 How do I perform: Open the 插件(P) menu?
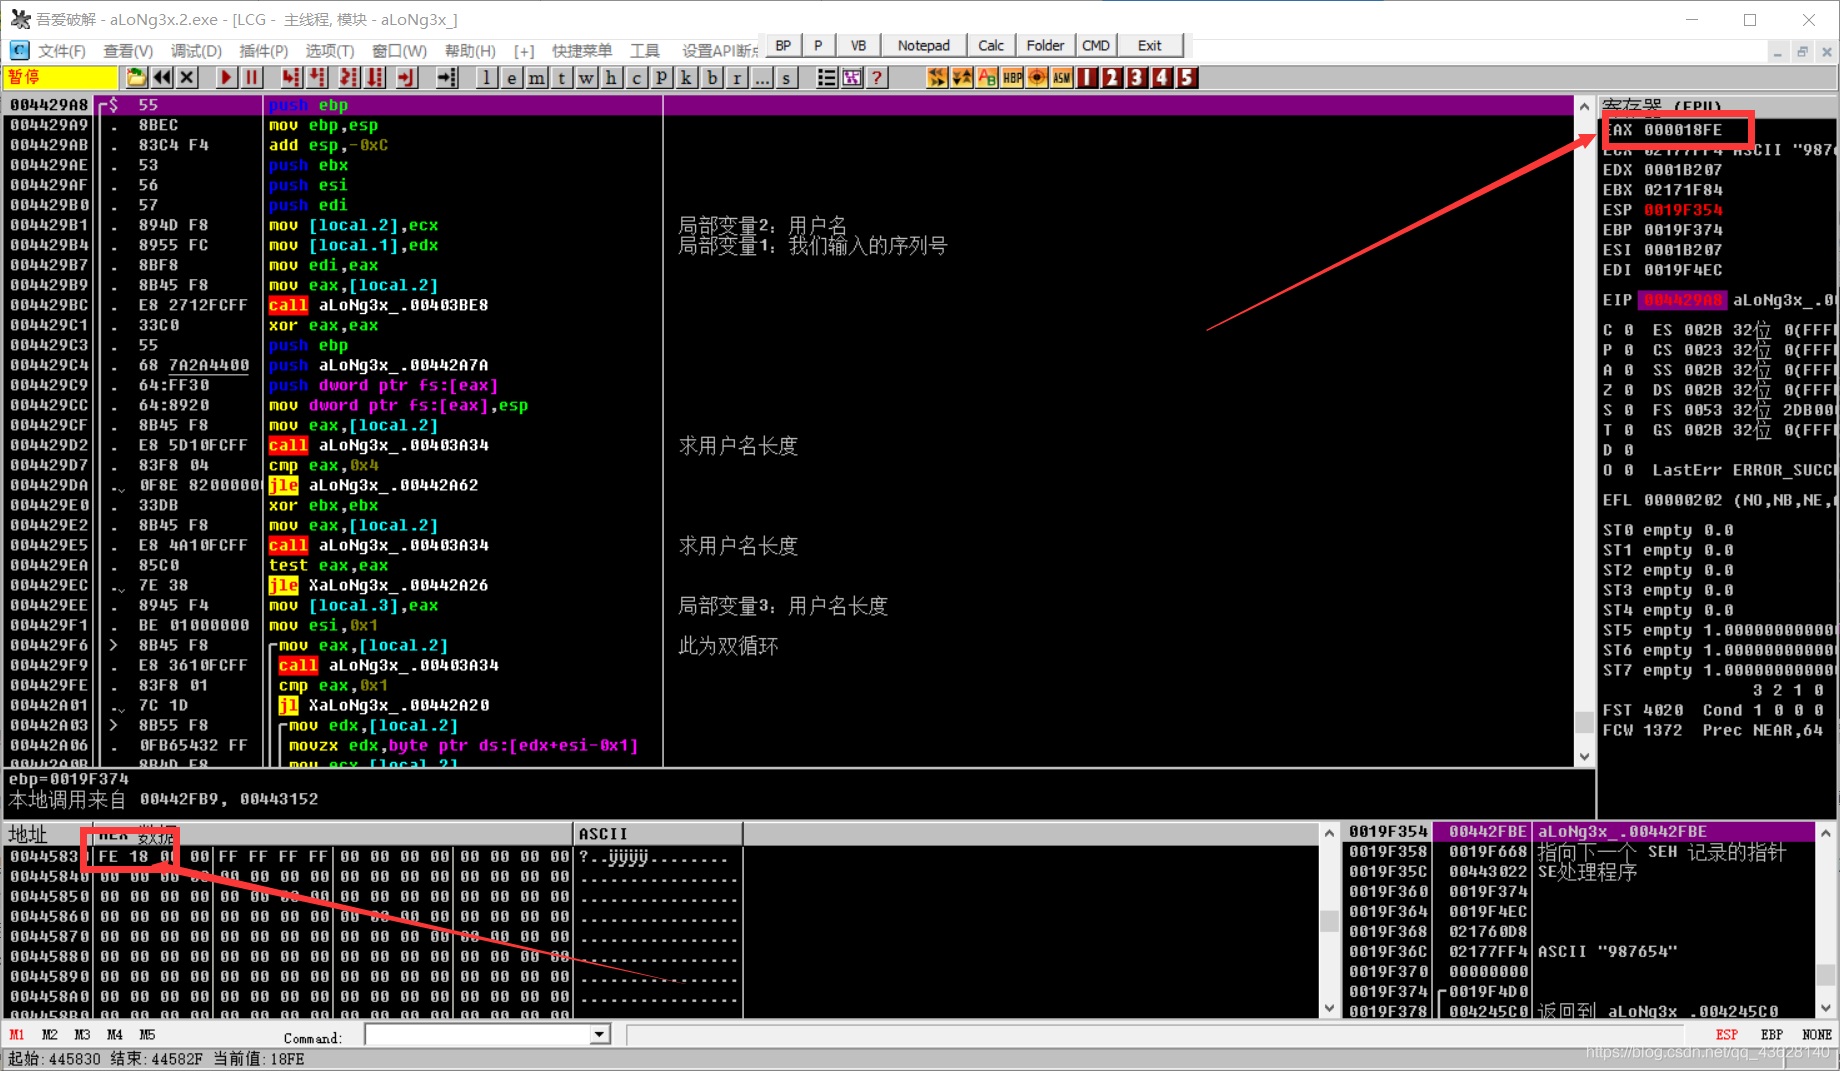[264, 50]
